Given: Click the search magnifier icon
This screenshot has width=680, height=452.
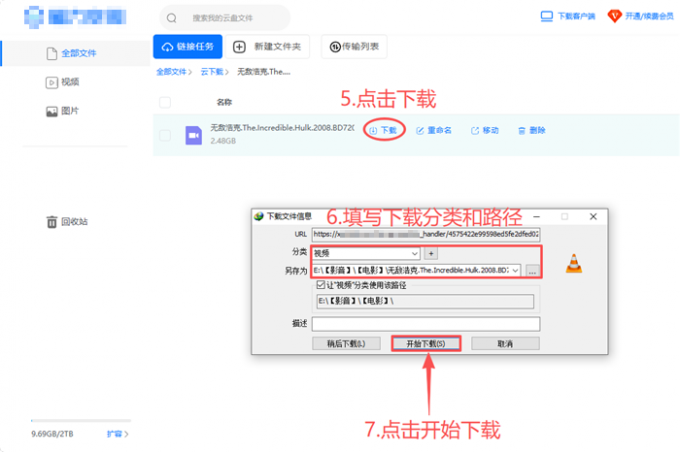Looking at the screenshot, I should 172,18.
